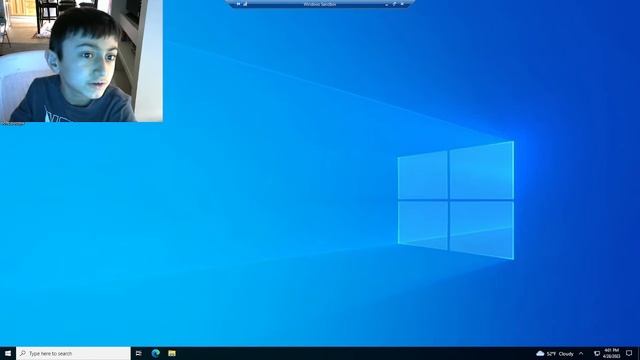
Task: Open Task View on the taskbar
Action: (139, 353)
